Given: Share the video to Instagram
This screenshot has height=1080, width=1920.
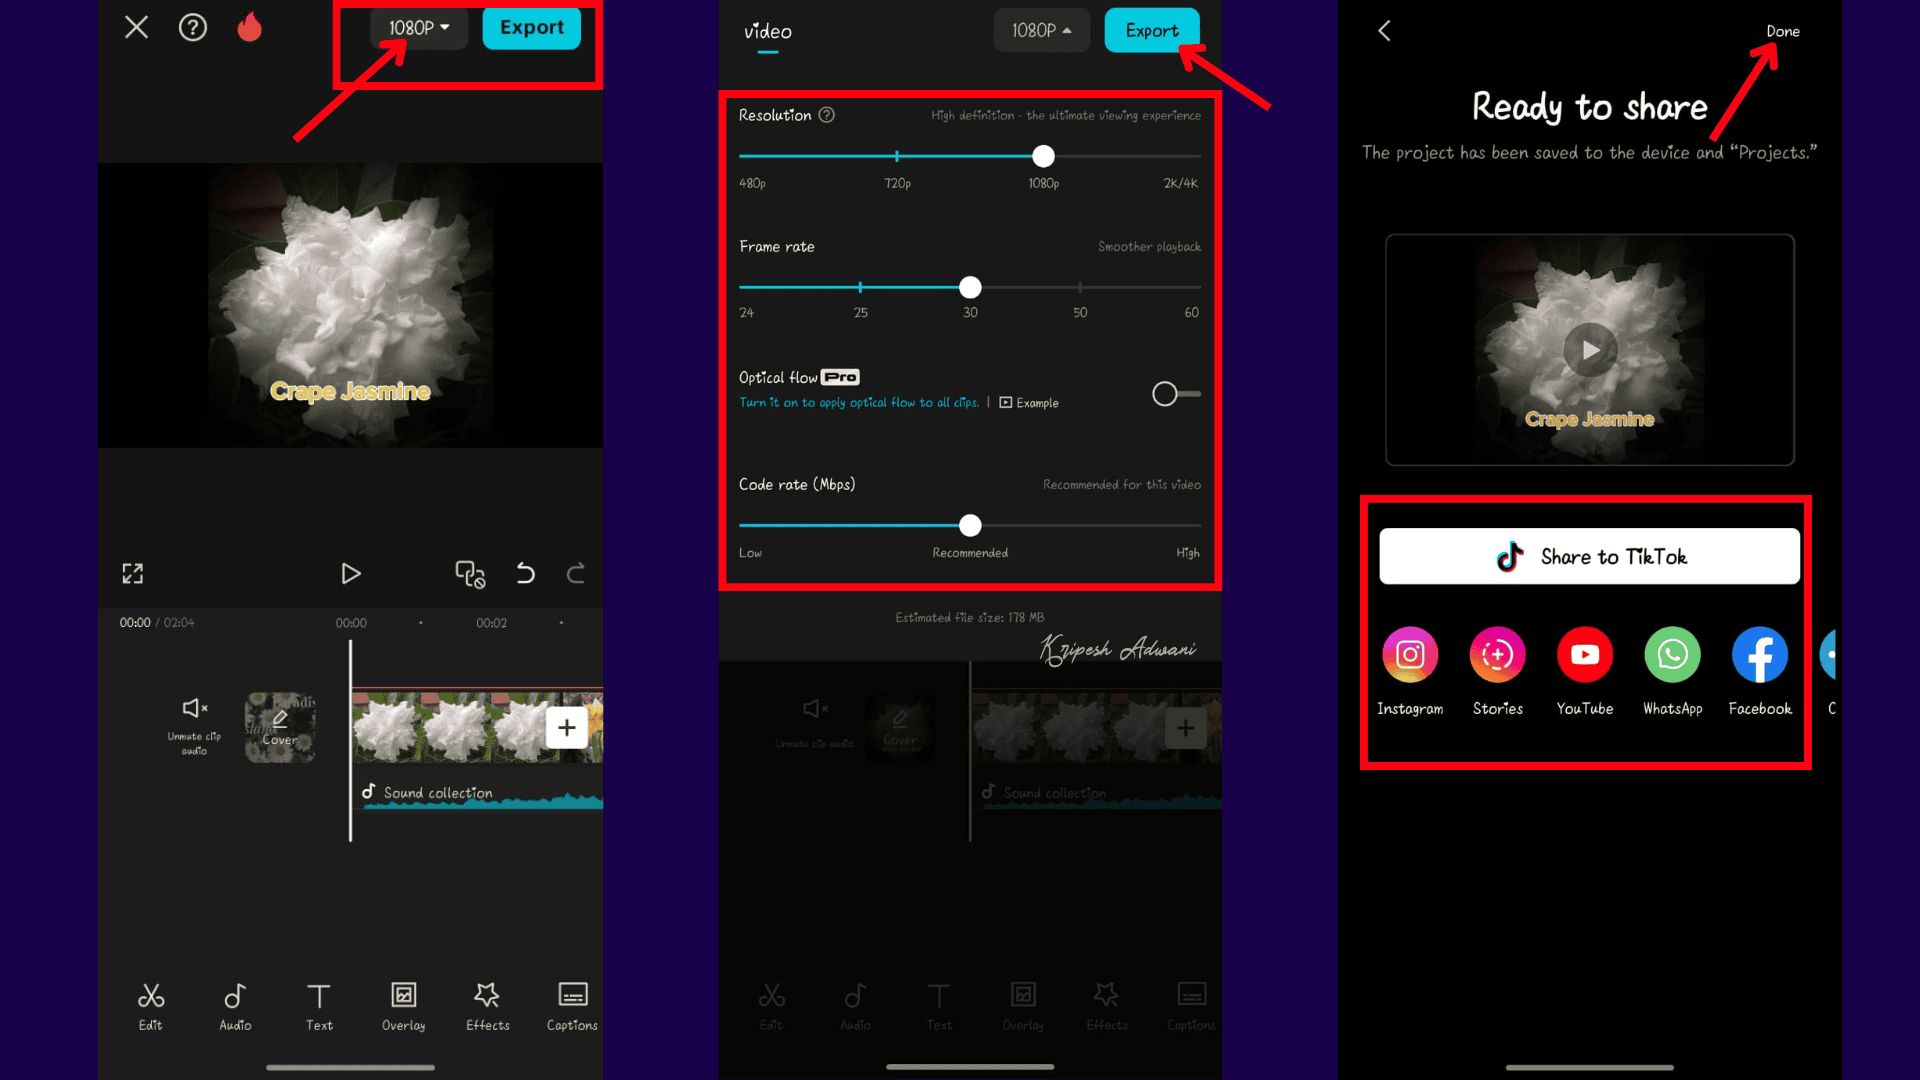Looking at the screenshot, I should 1410,655.
